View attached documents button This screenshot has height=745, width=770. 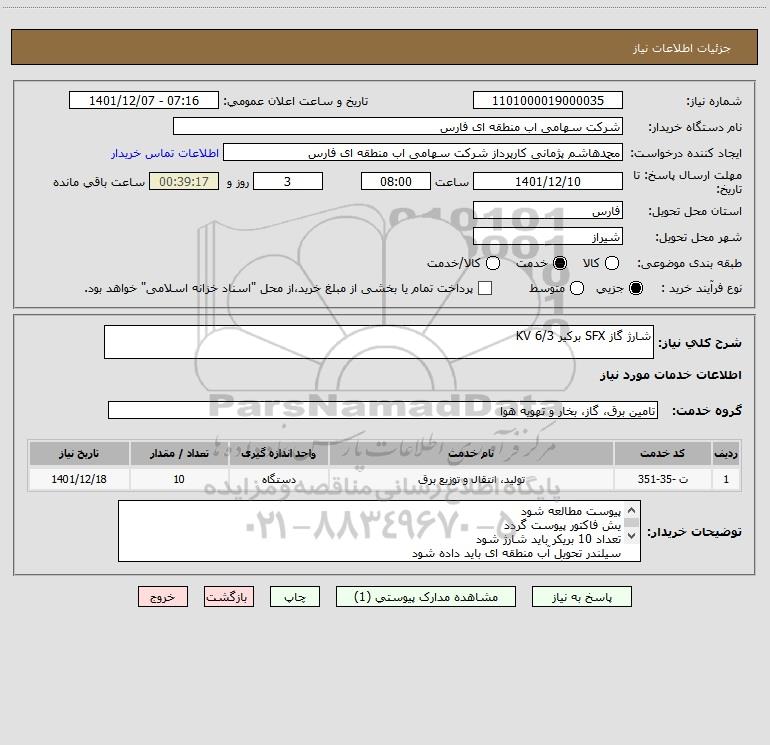(426, 597)
